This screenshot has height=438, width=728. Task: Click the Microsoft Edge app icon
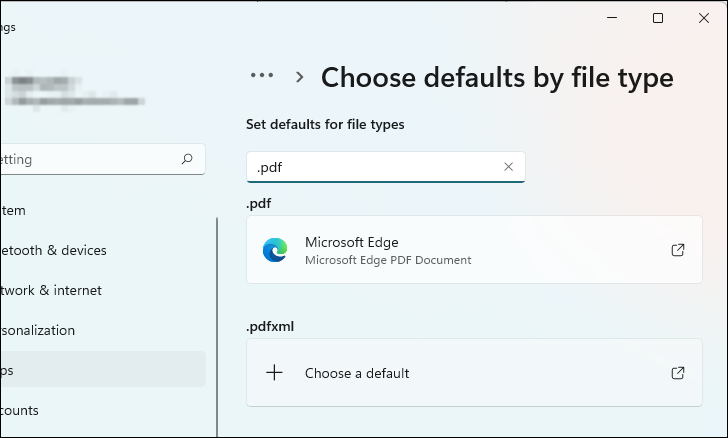pos(274,250)
